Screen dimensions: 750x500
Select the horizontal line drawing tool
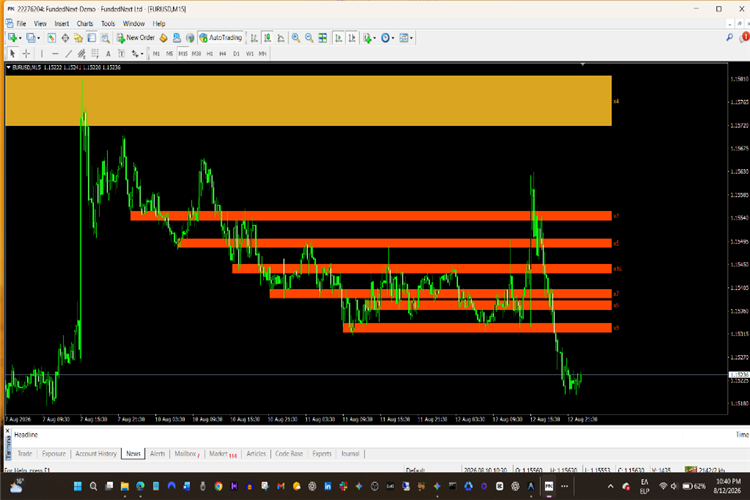tap(55, 54)
